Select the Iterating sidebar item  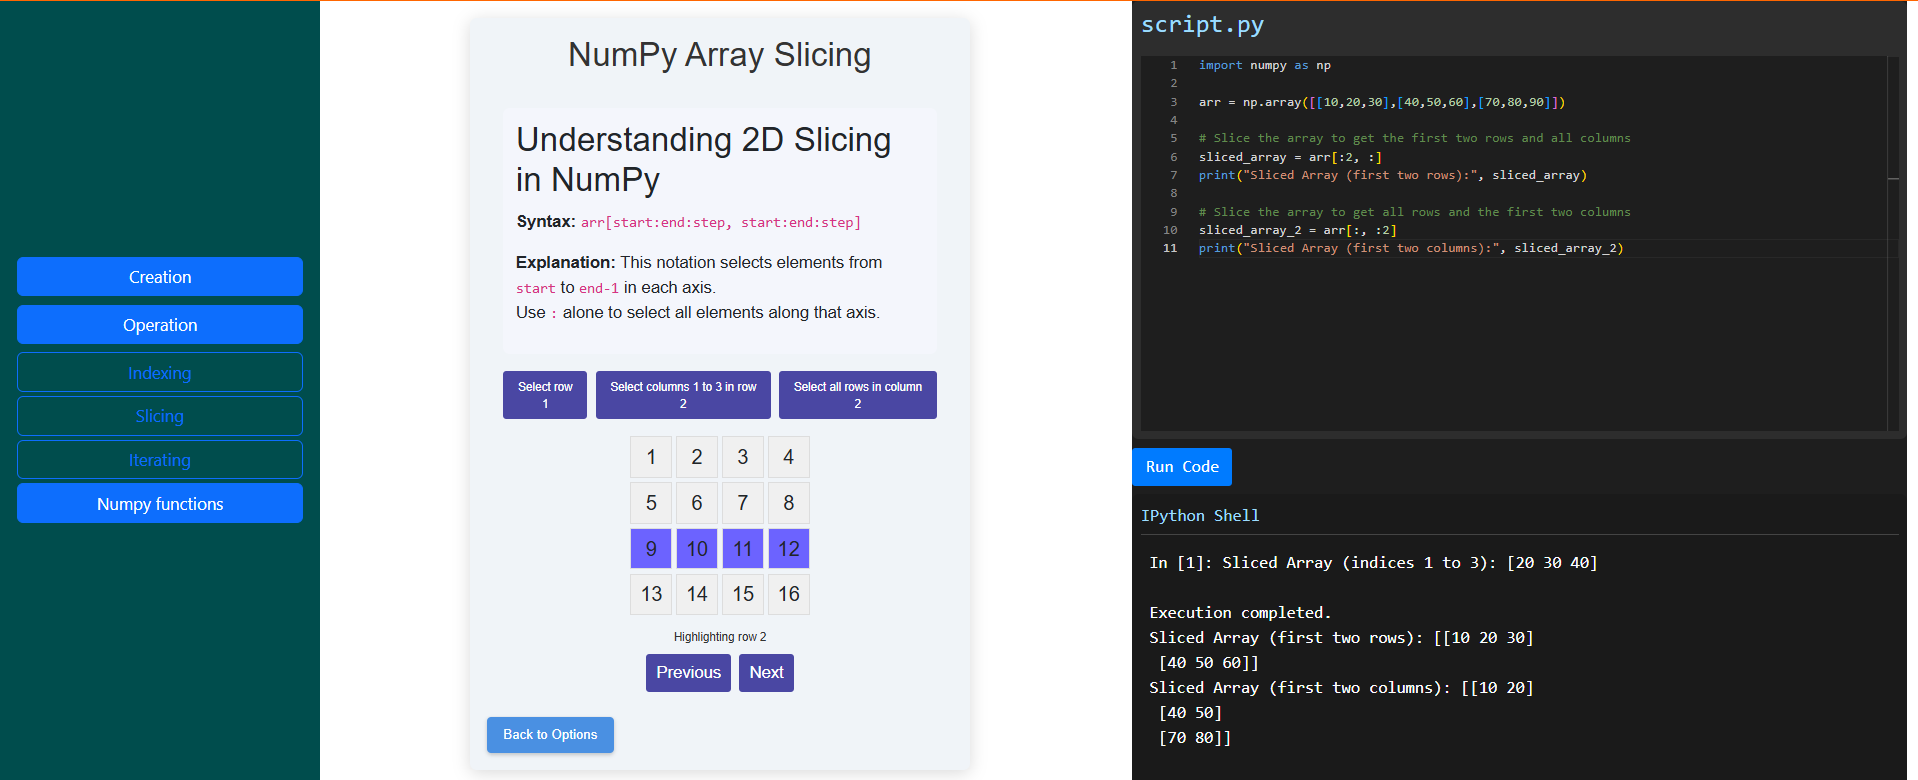160,460
